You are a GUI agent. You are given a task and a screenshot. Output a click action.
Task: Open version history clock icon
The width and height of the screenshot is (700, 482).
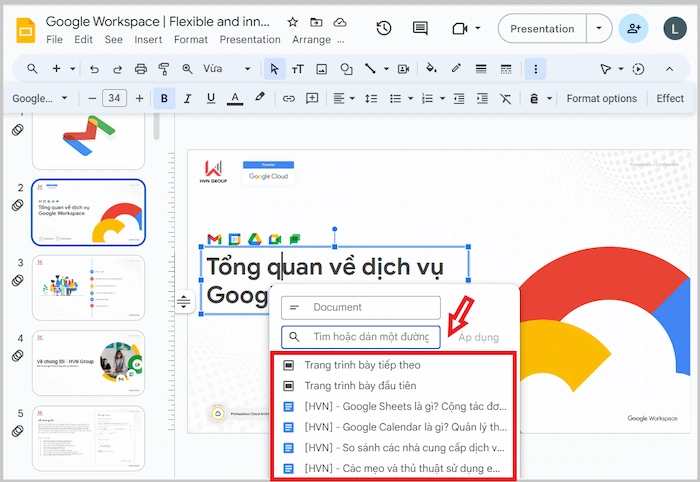(383, 29)
